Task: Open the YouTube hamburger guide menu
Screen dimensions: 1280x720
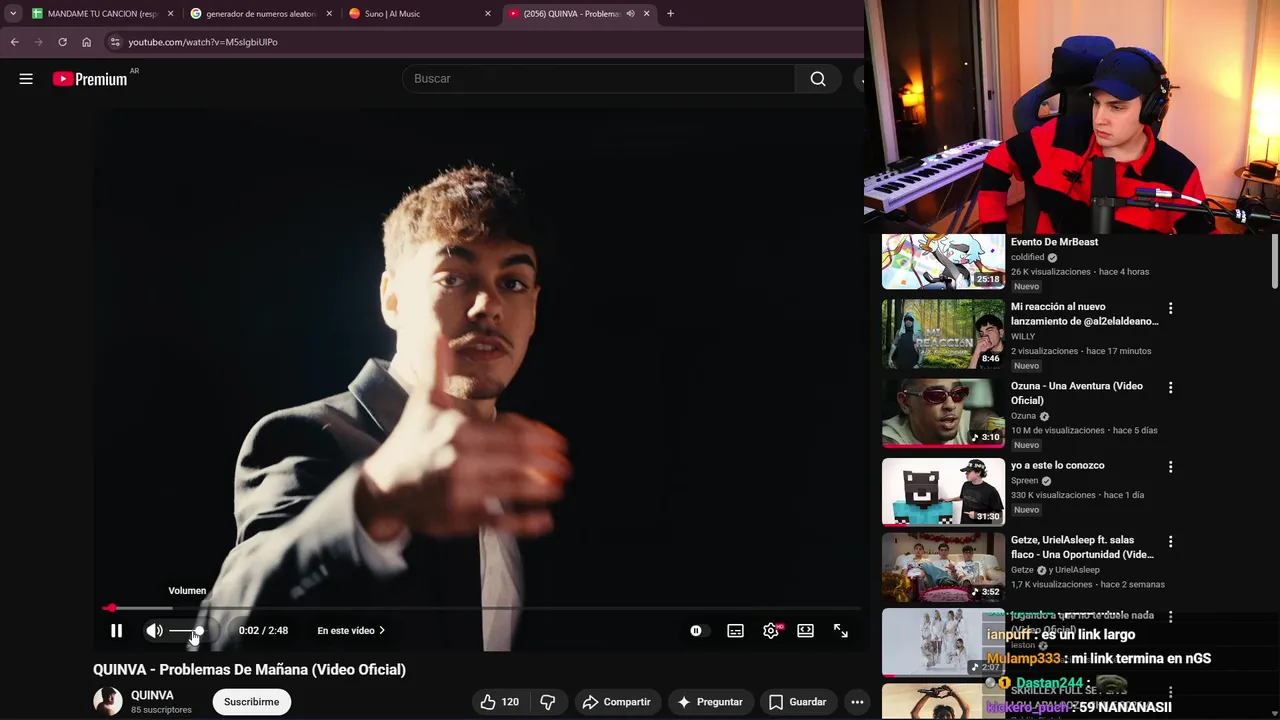Action: click(x=26, y=79)
